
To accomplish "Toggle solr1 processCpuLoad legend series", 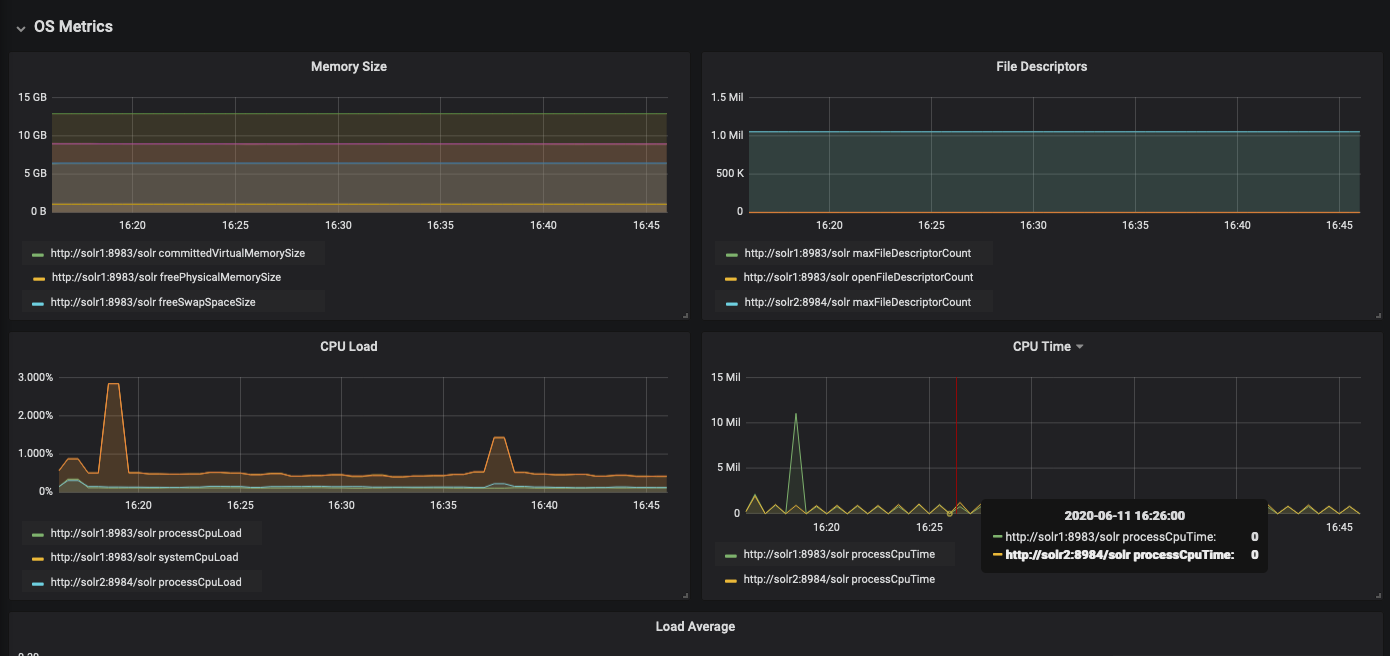I will (145, 534).
